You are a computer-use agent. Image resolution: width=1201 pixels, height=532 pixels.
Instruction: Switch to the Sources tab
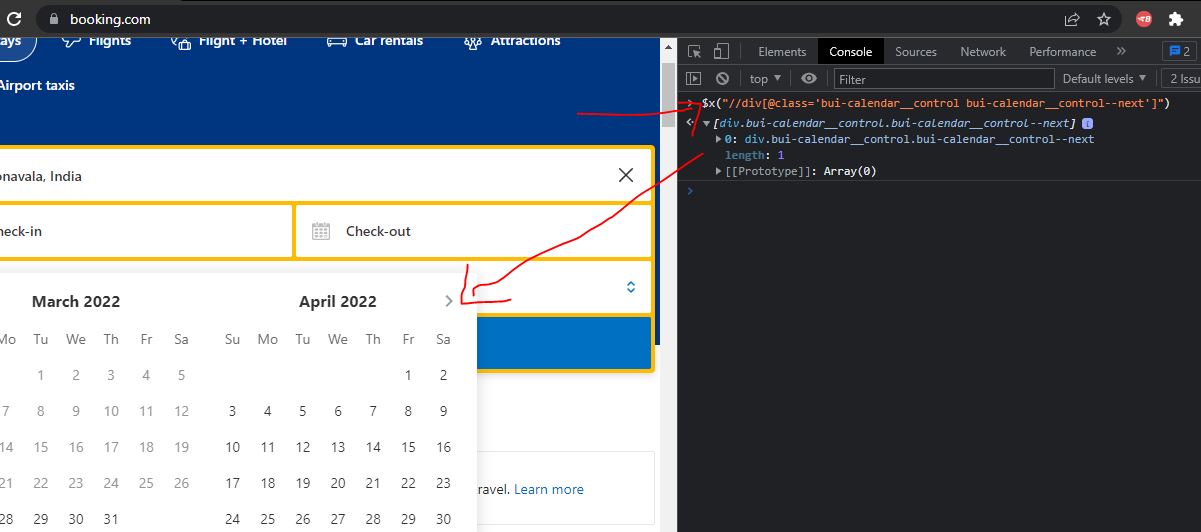916,51
